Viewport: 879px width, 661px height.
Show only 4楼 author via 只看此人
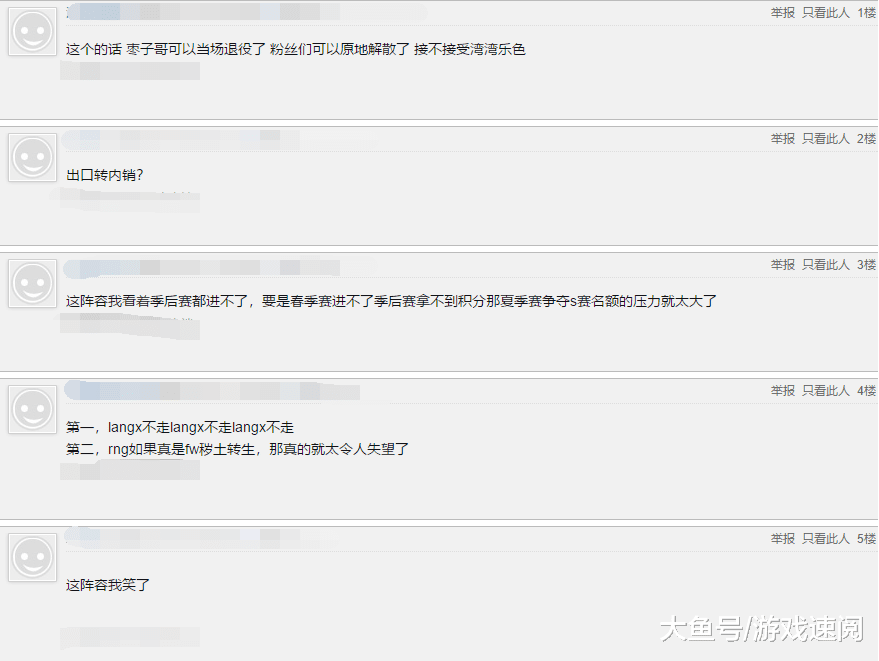[826, 391]
